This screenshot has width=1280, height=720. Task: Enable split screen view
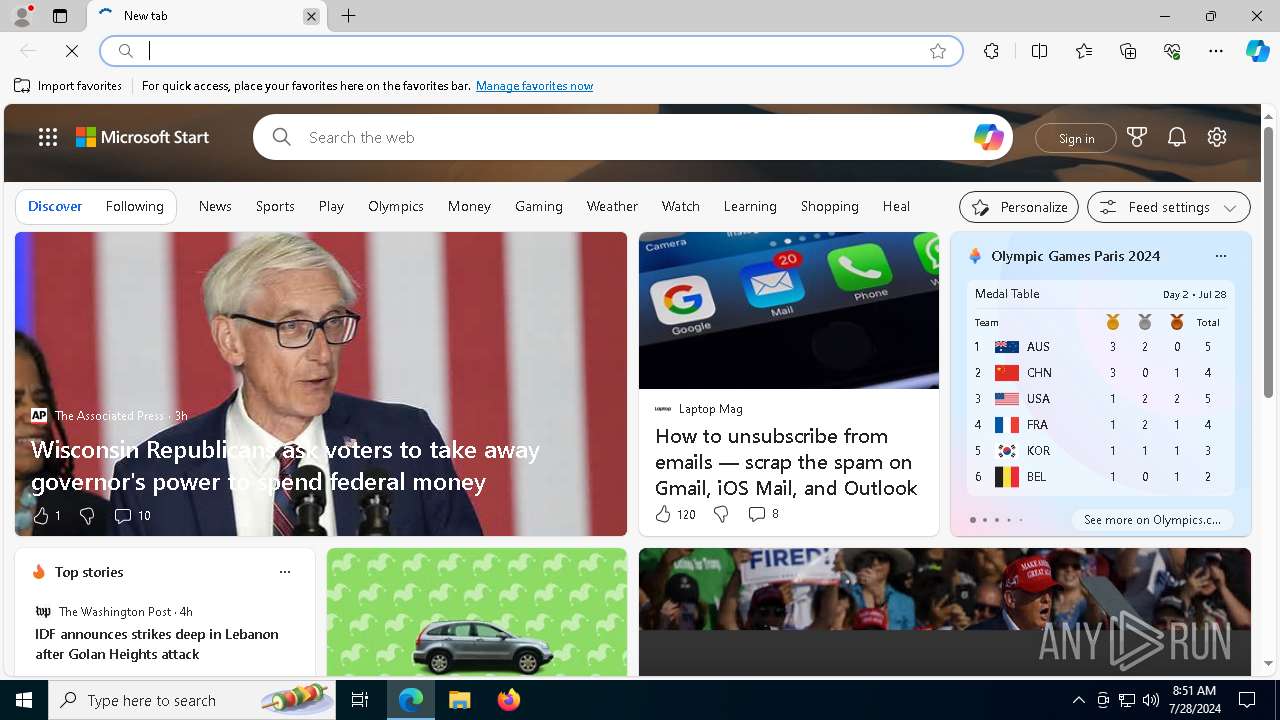coord(1039,51)
